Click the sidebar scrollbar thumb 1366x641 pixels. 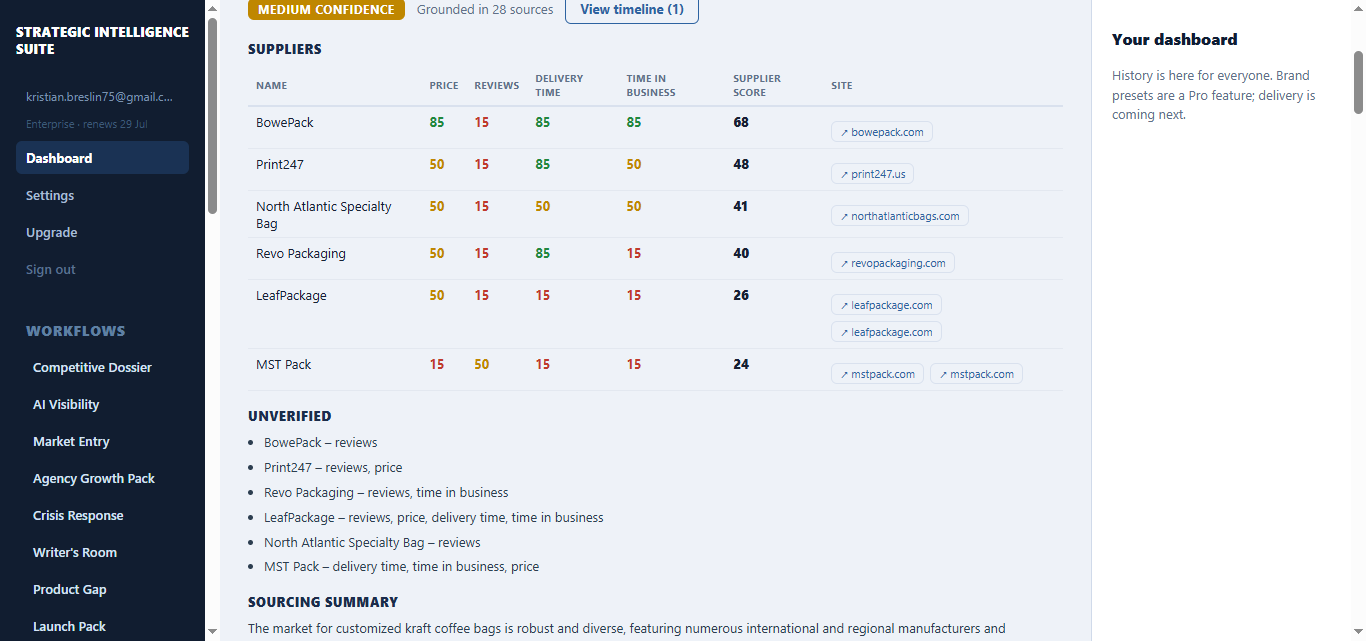coord(212,116)
